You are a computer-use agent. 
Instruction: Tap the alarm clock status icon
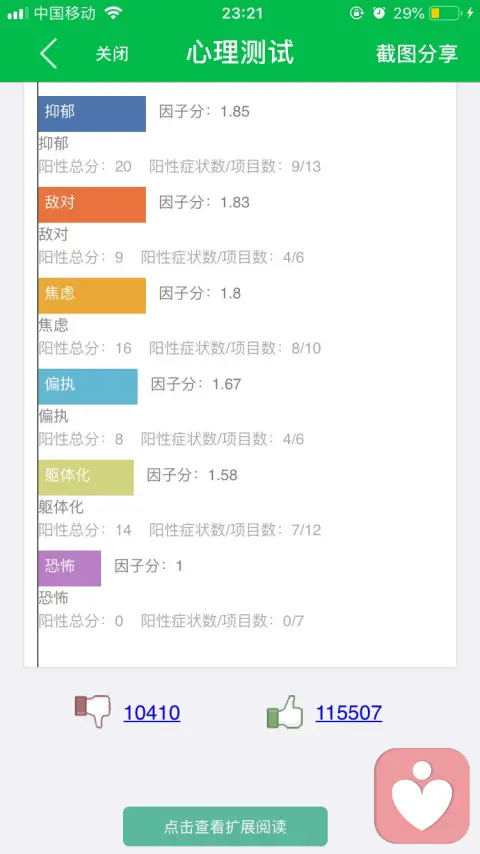[x=379, y=13]
